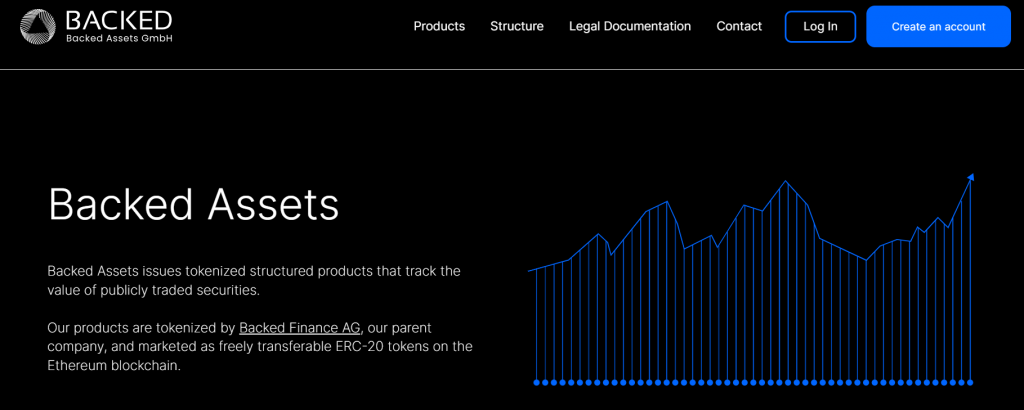Viewport: 1024px width, 410px height.
Task: Go to the Structure page
Action: (x=517, y=26)
